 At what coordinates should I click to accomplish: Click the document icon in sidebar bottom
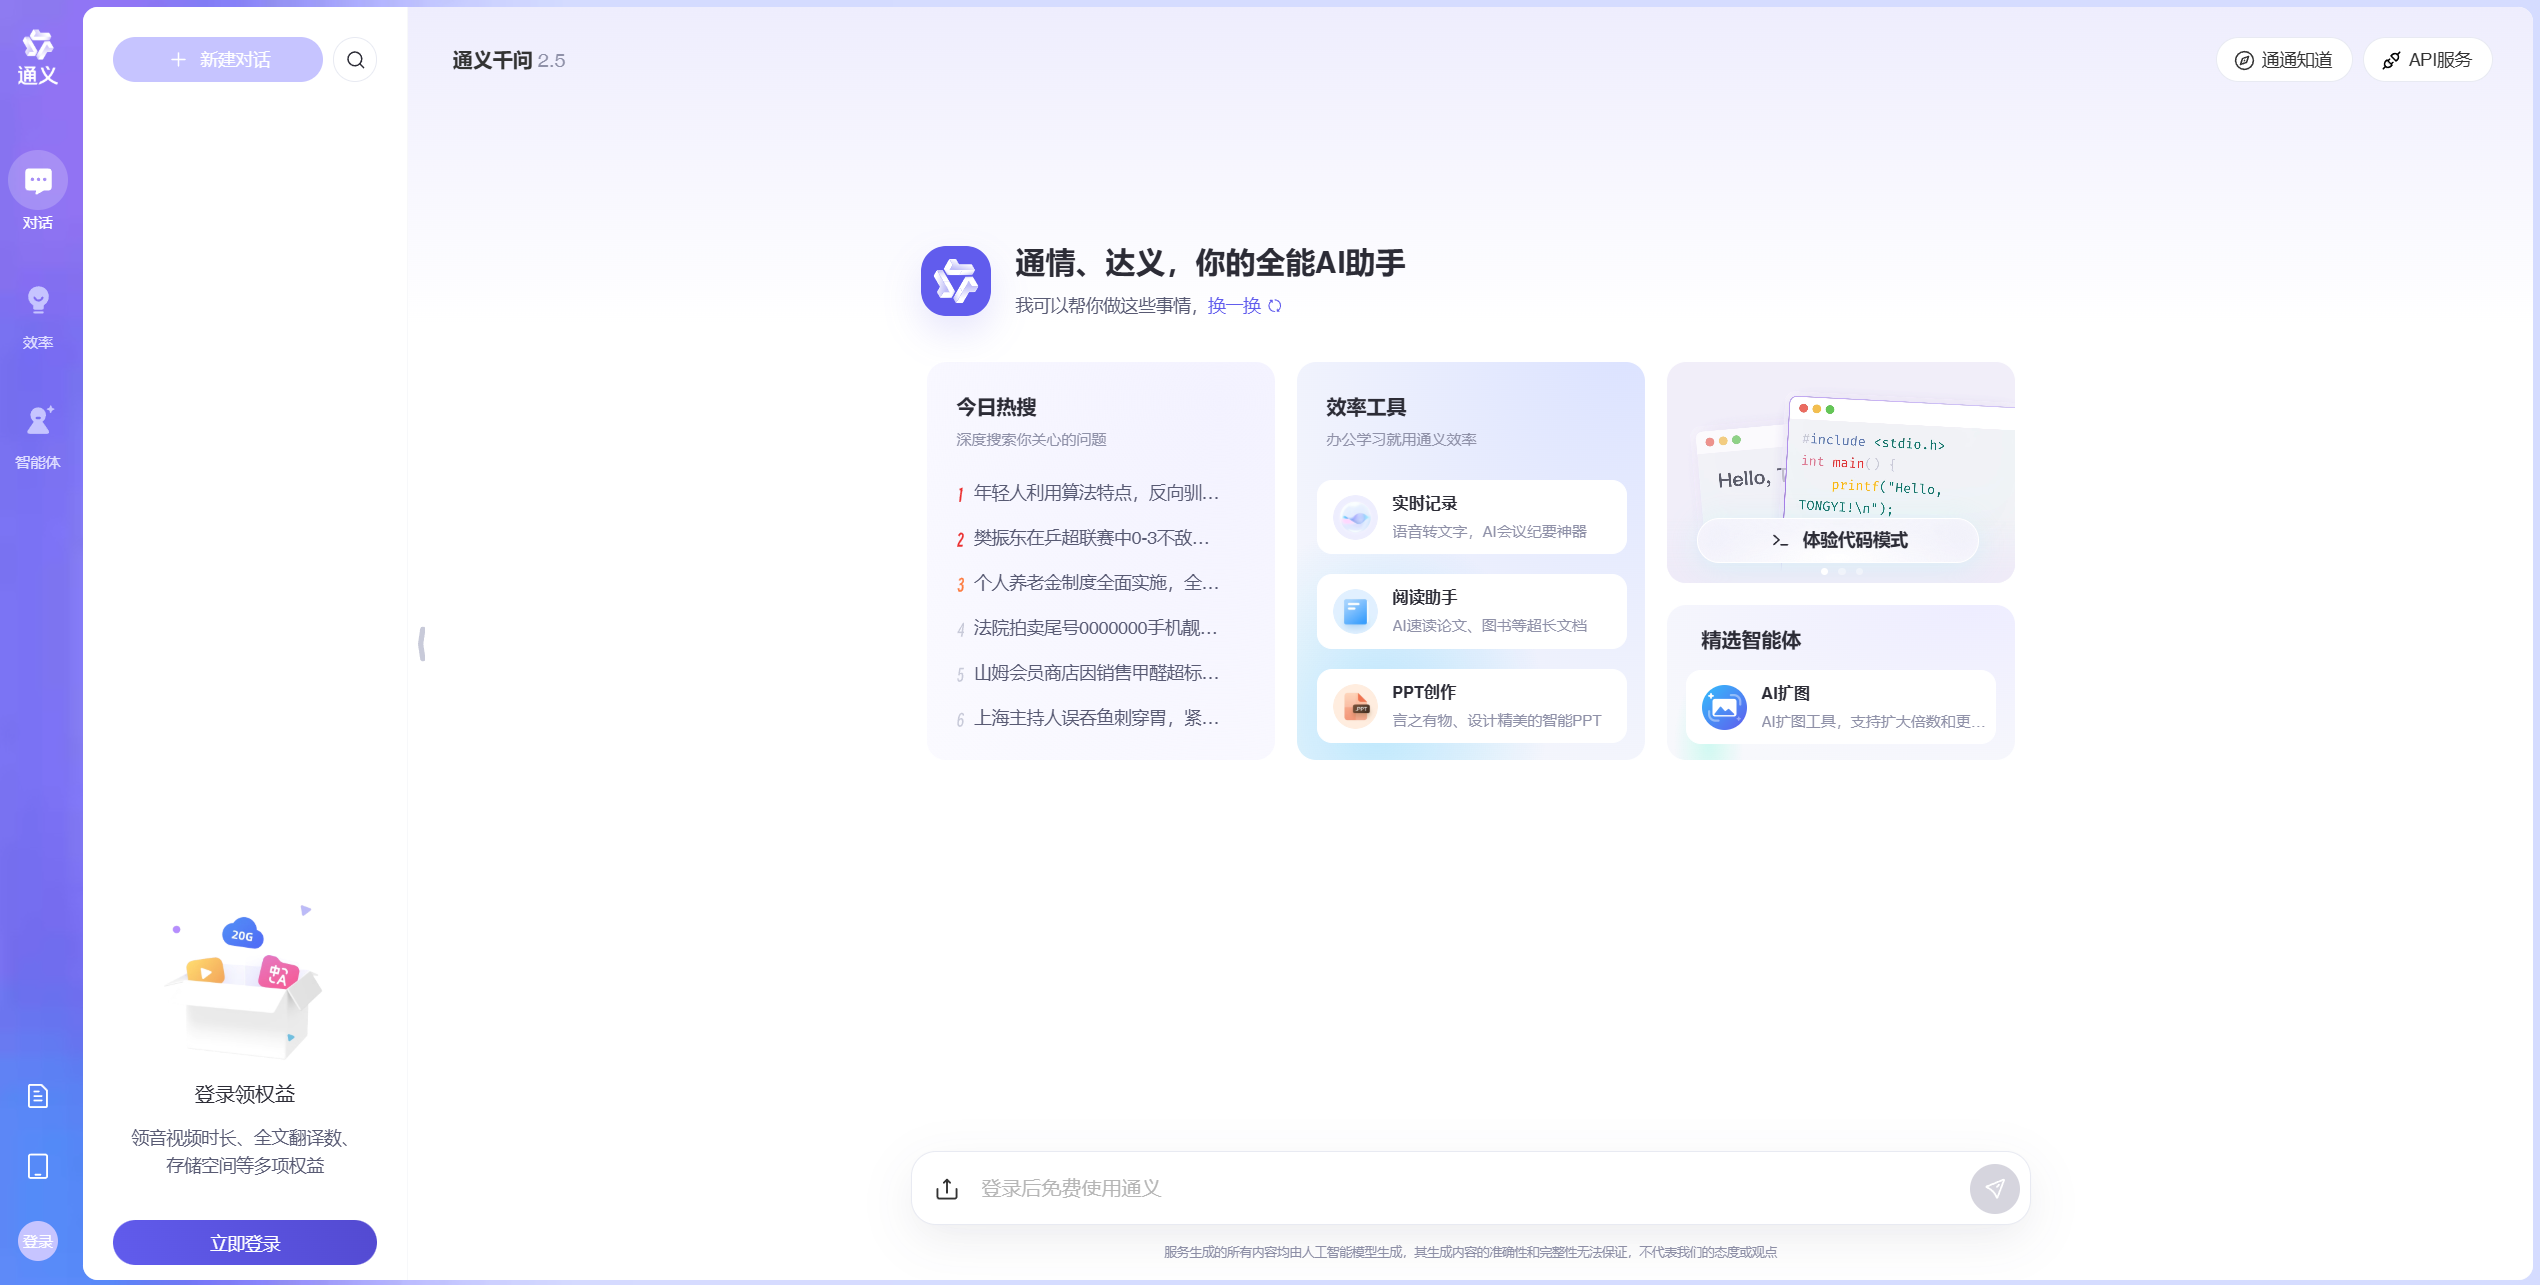pyautogui.click(x=38, y=1096)
